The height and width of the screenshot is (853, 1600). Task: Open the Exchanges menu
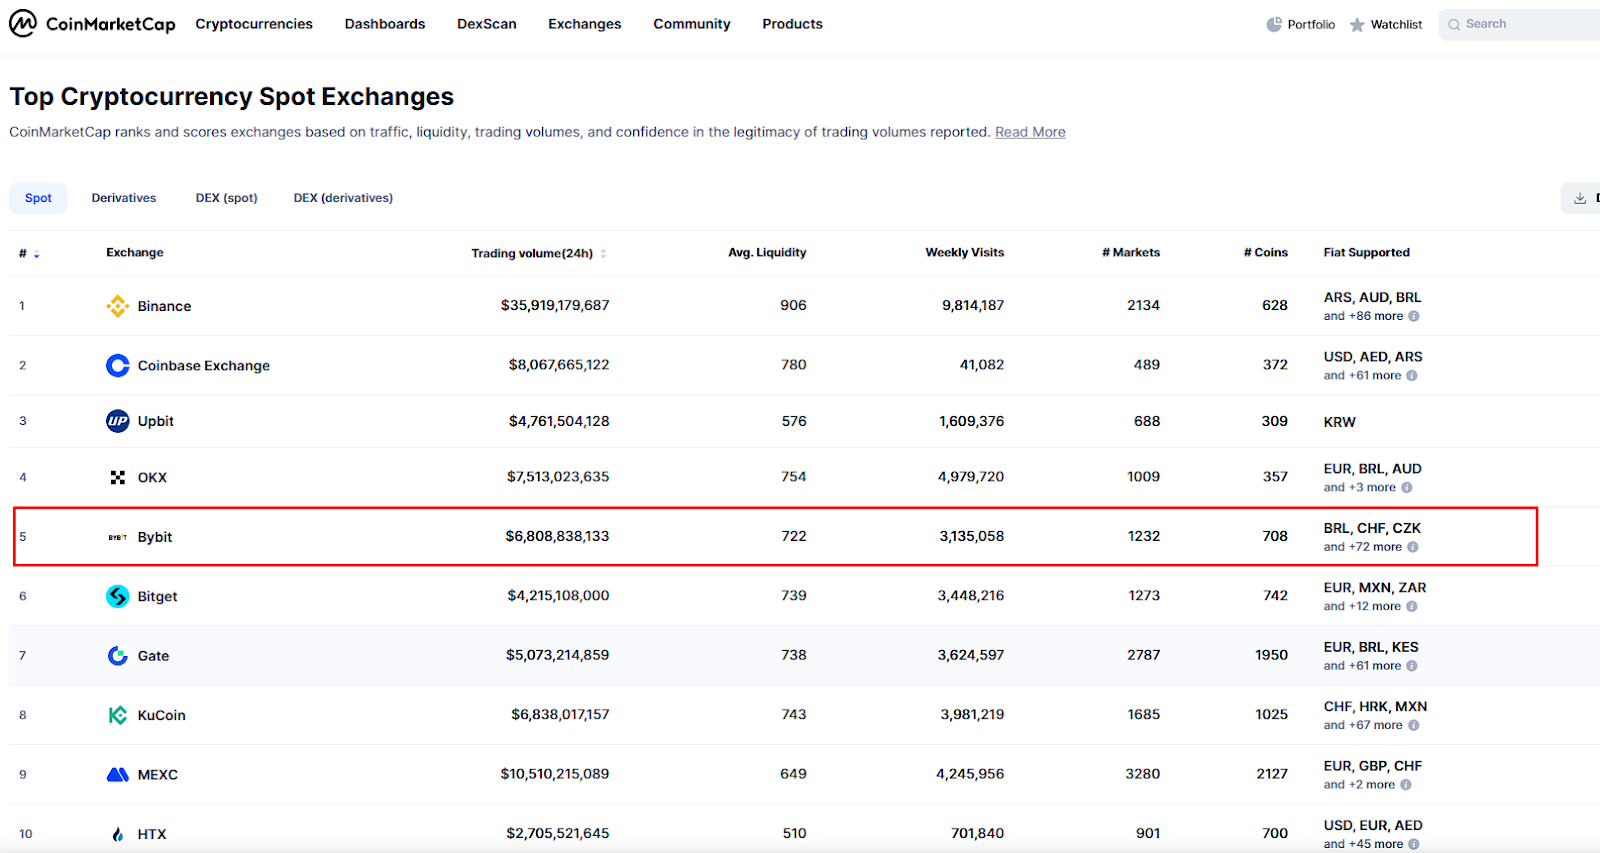[584, 24]
